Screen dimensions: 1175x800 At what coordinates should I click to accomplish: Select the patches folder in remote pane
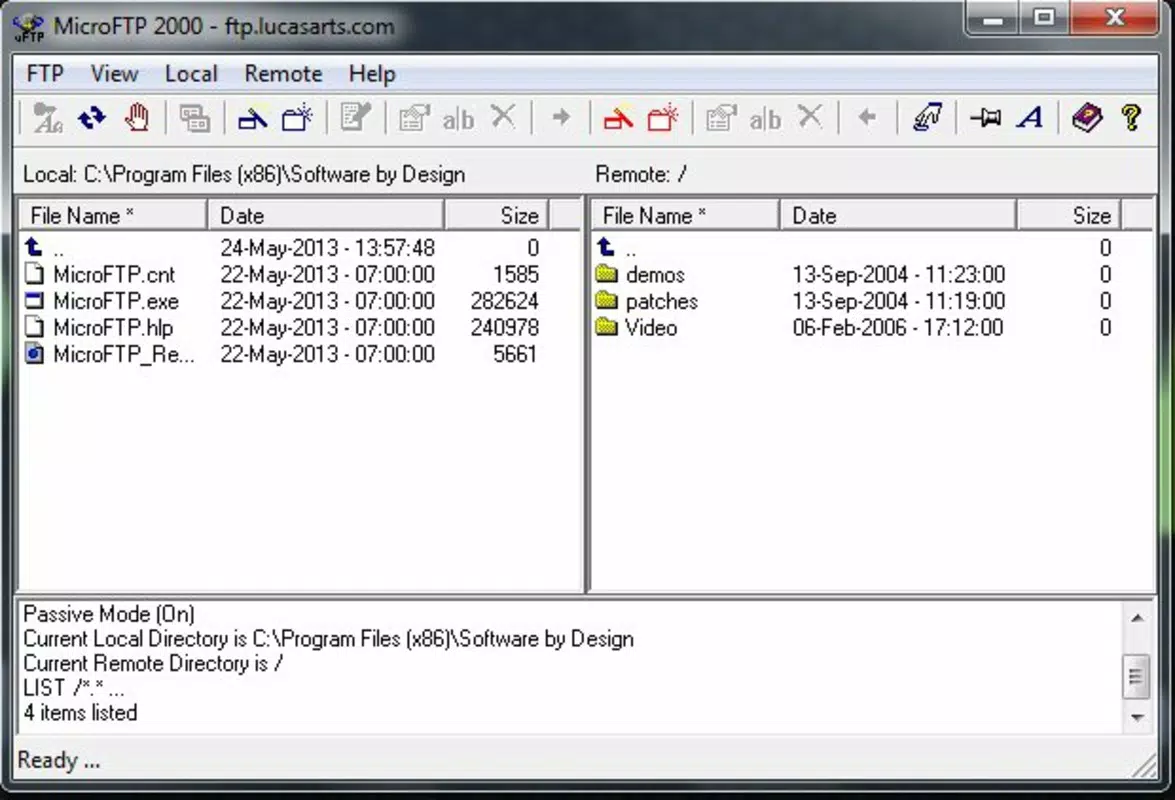(x=855, y=301)
